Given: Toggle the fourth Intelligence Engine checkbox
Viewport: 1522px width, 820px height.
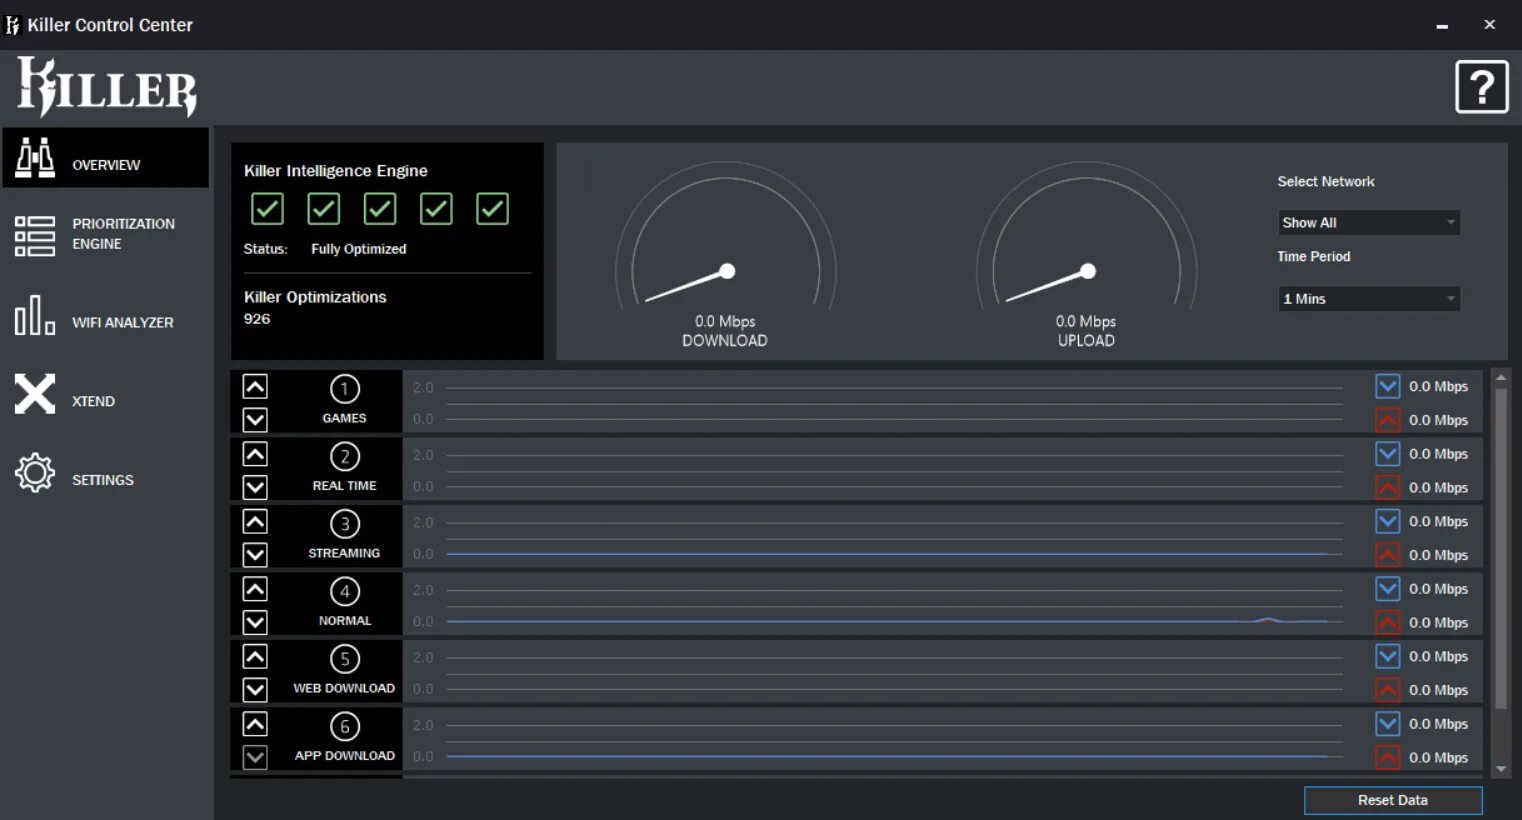Looking at the screenshot, I should 436,209.
